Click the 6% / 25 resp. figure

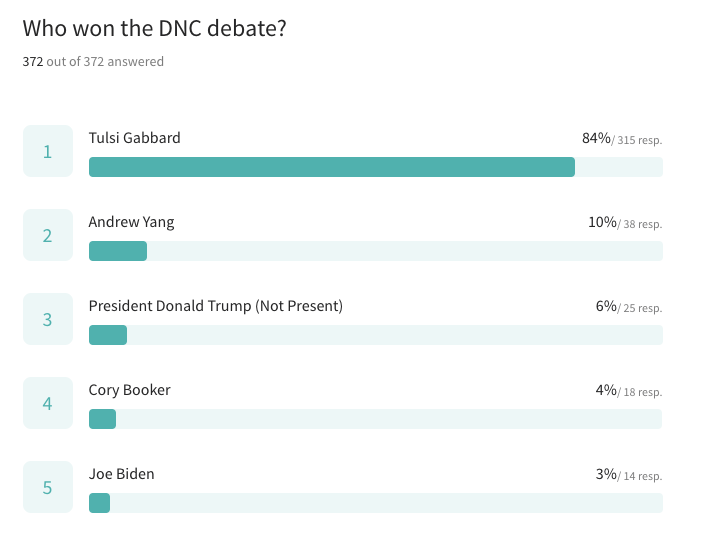click(x=629, y=306)
